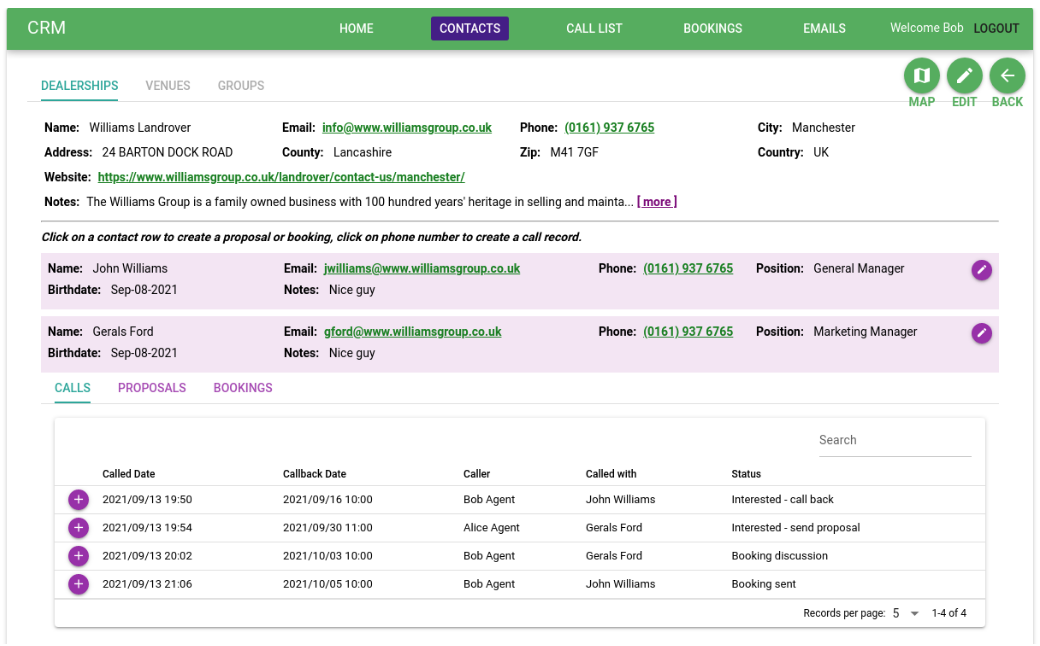Open the EMAILS section from the navigation bar
The width and height of the screenshot is (1040, 646).
(x=824, y=28)
